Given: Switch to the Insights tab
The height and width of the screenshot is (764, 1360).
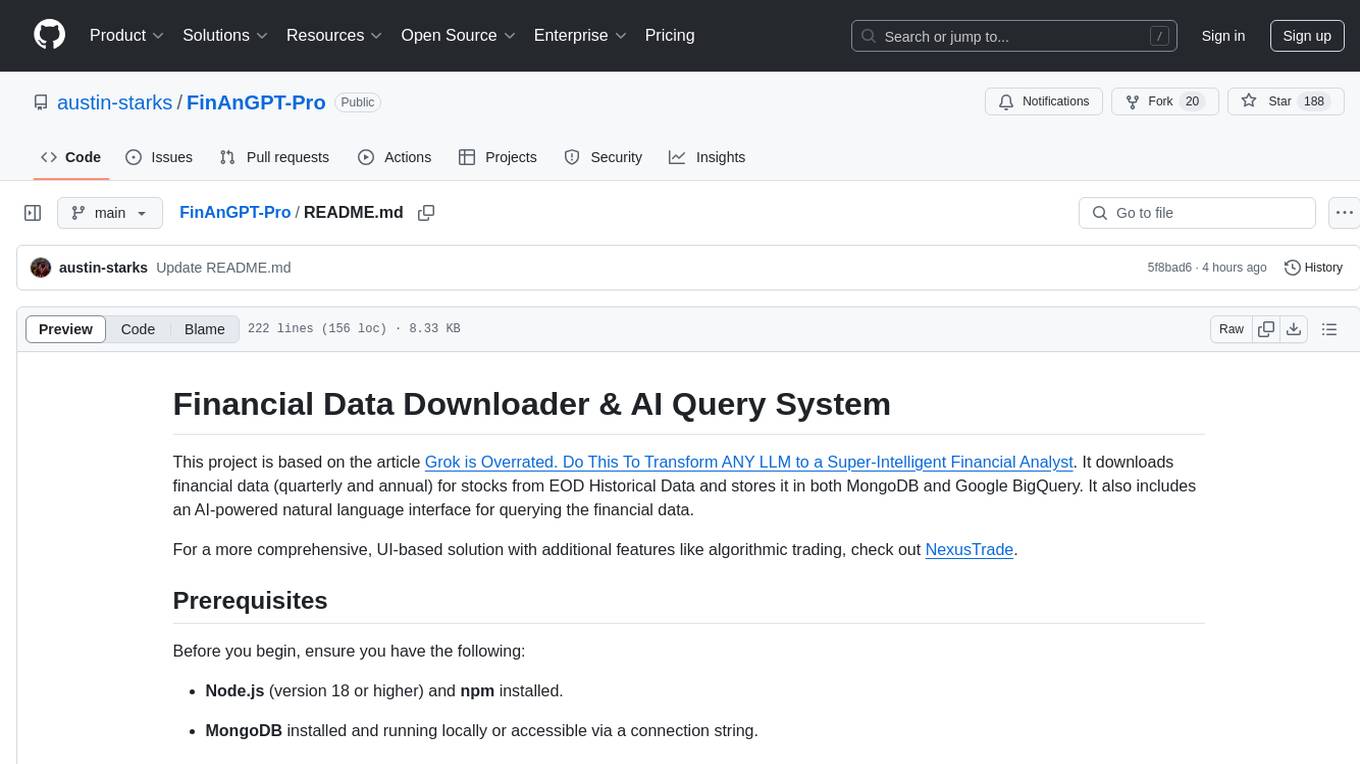Looking at the screenshot, I should pos(707,157).
